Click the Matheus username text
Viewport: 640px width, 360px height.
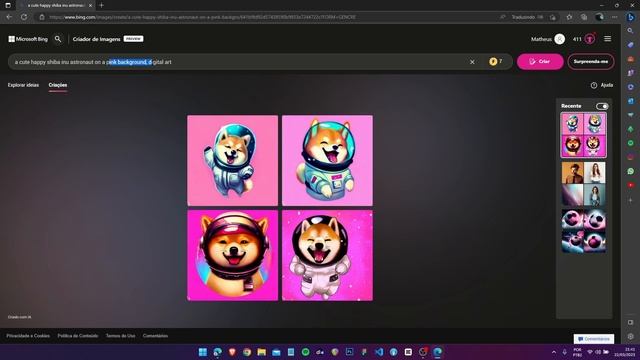541,39
